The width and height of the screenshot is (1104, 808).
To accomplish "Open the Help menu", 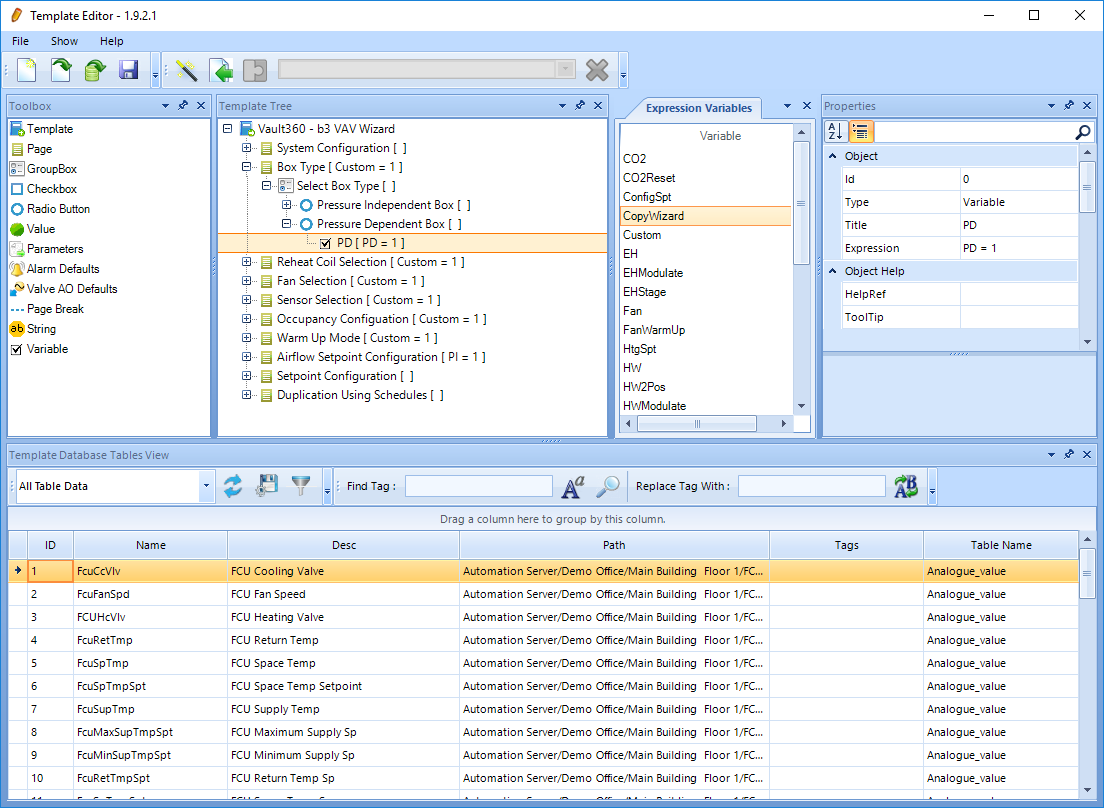I will [111, 41].
